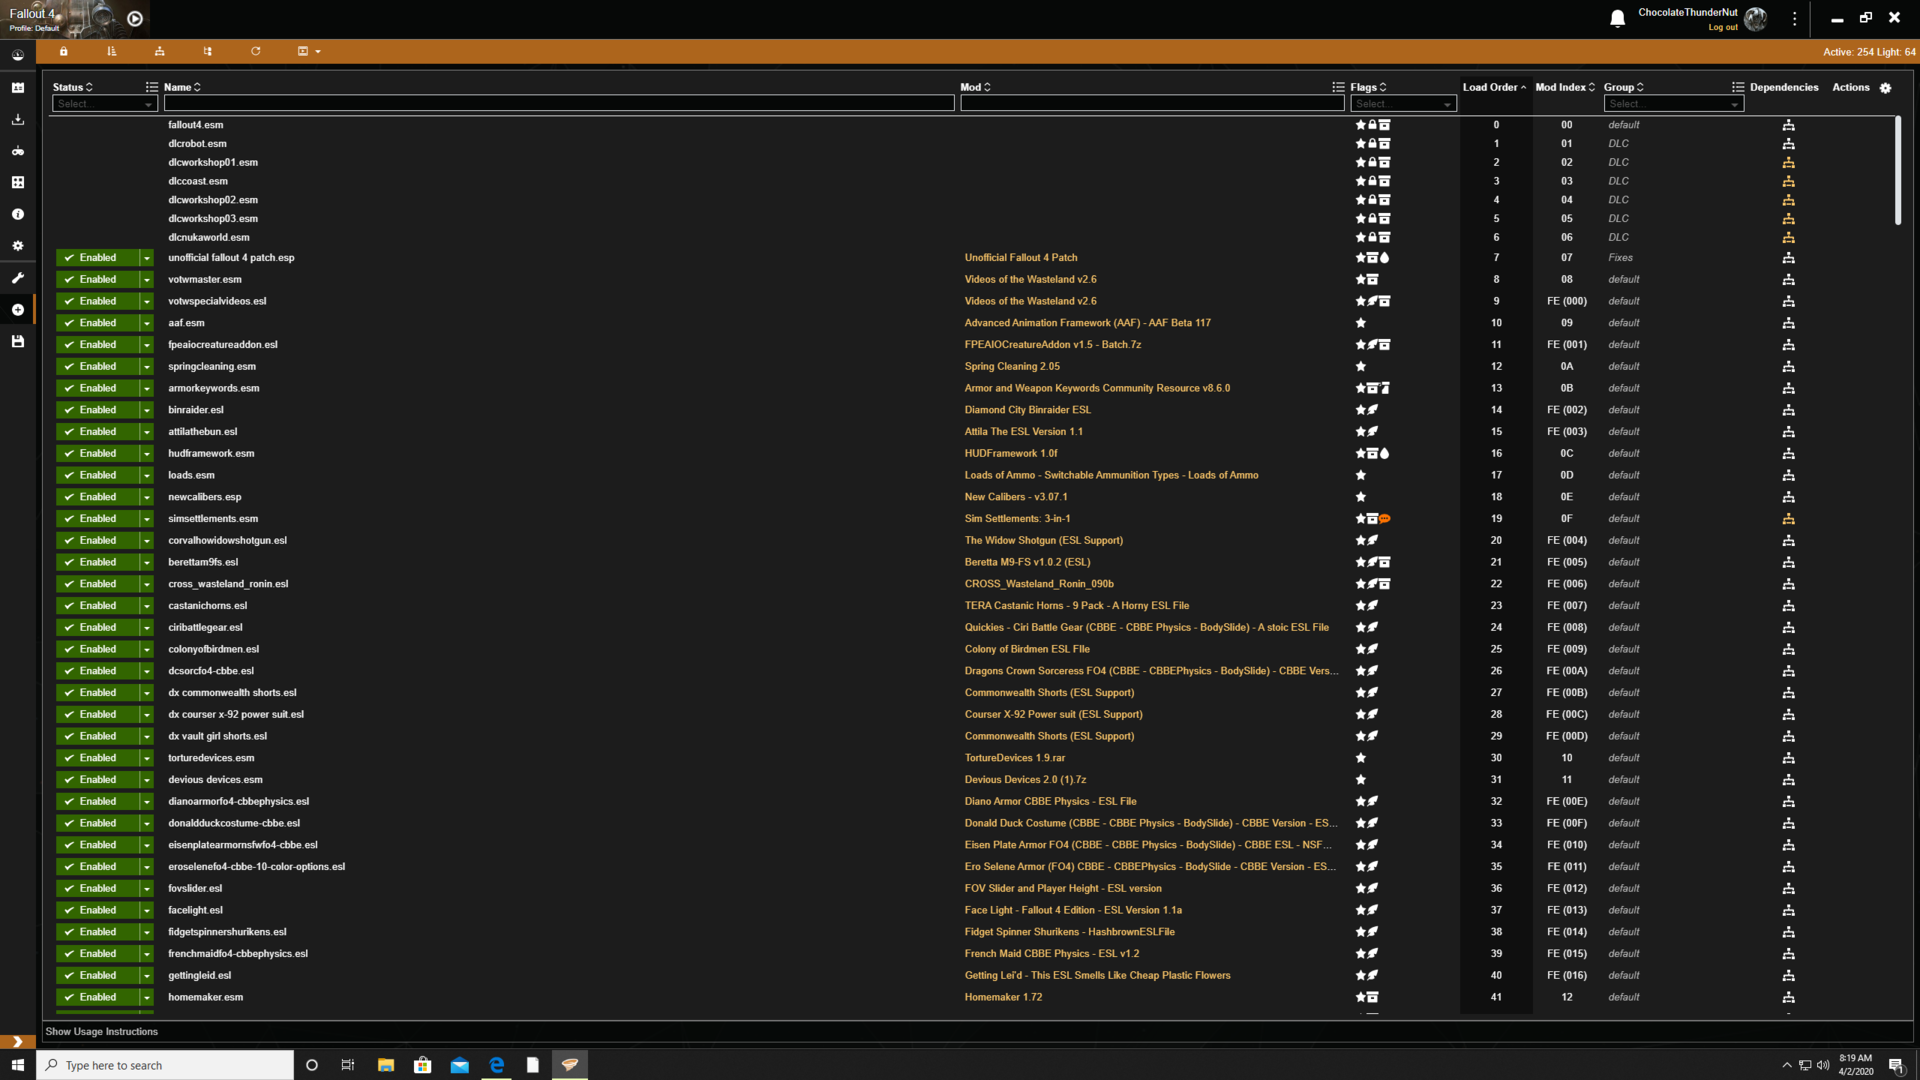Viewport: 1920px width, 1080px height.
Task: Focus the Mod filter text field
Action: click(1152, 104)
